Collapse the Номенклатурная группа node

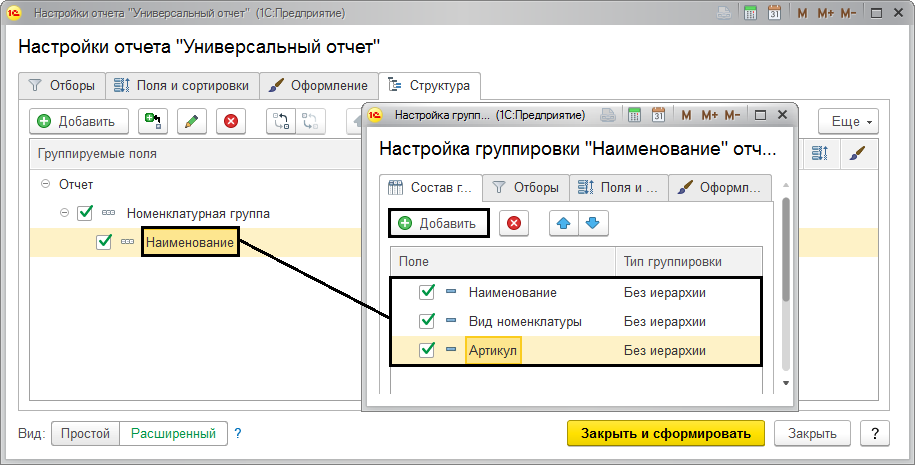64,213
